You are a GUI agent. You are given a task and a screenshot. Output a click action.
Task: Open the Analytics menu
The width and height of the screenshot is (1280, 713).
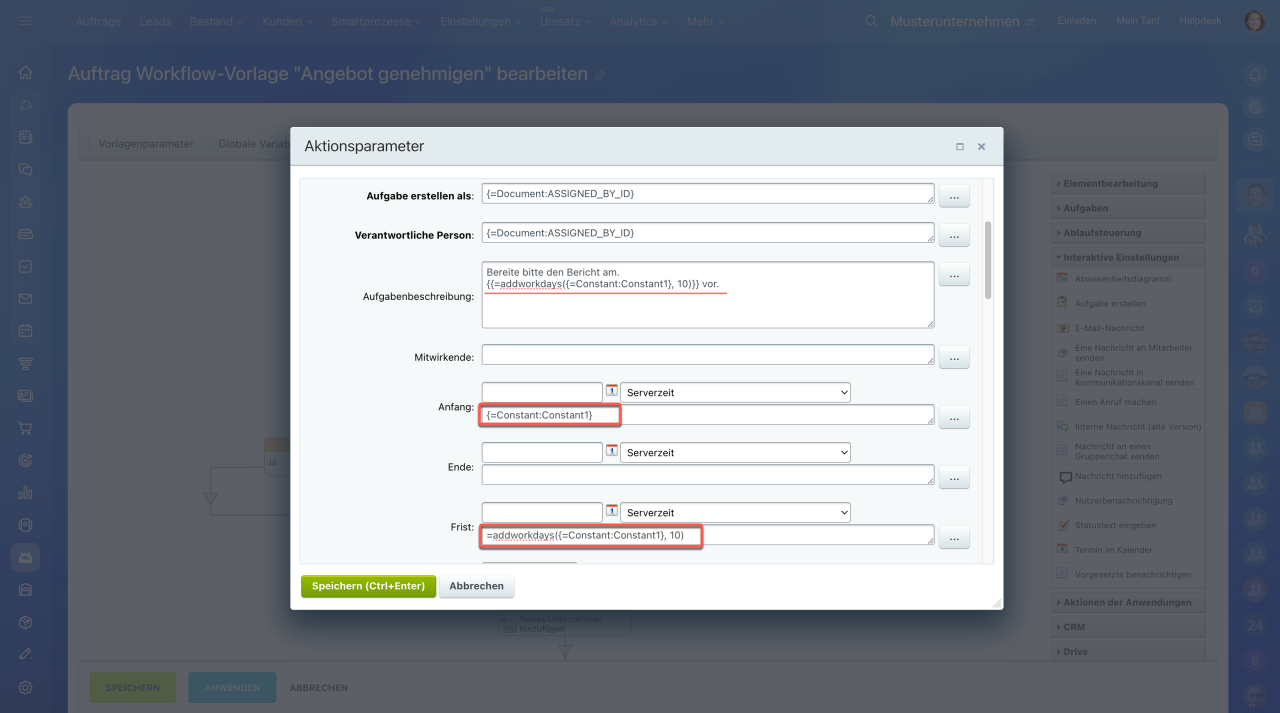pyautogui.click(x=639, y=21)
